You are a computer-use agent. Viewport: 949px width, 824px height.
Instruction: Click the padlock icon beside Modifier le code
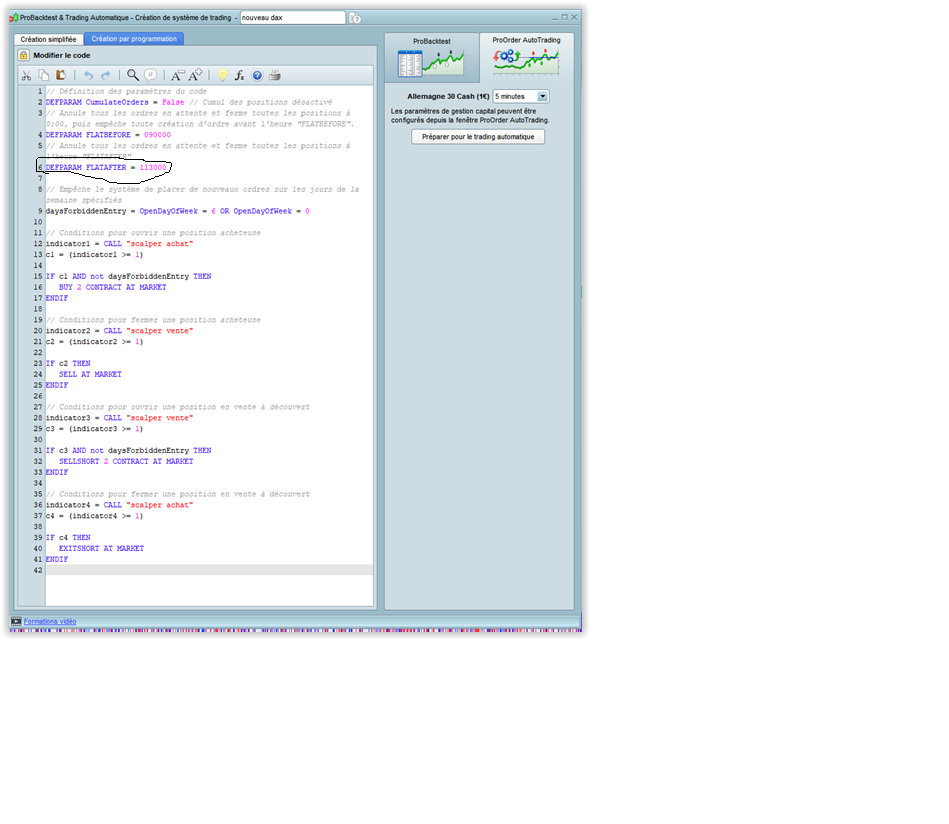[x=24, y=55]
